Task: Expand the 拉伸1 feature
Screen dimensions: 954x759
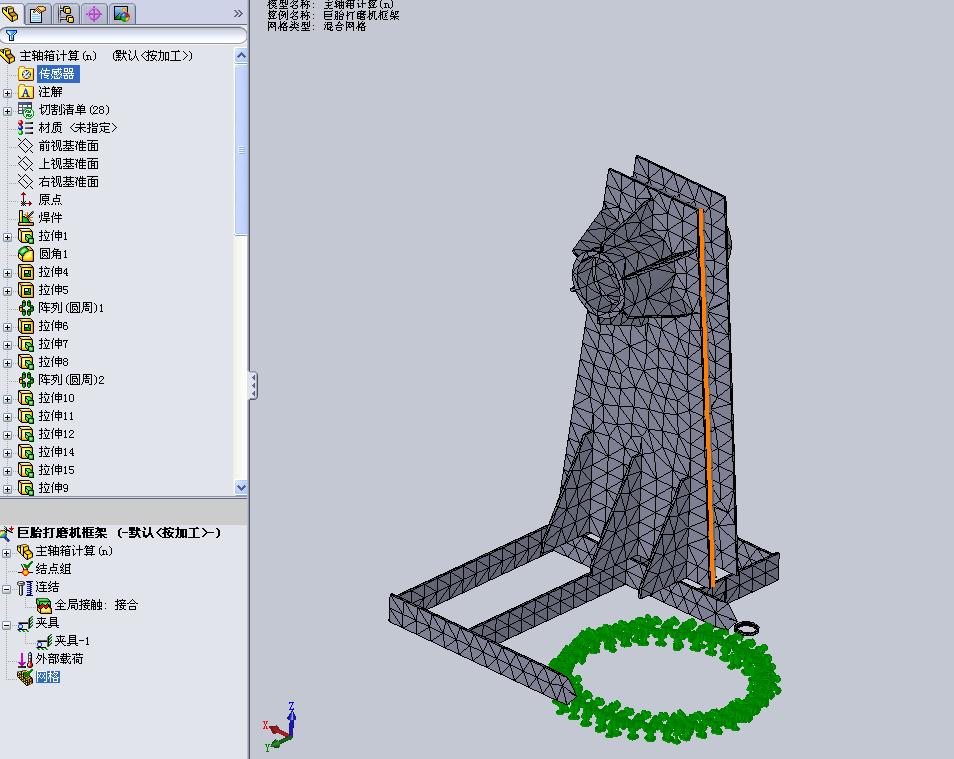Action: (x=7, y=237)
